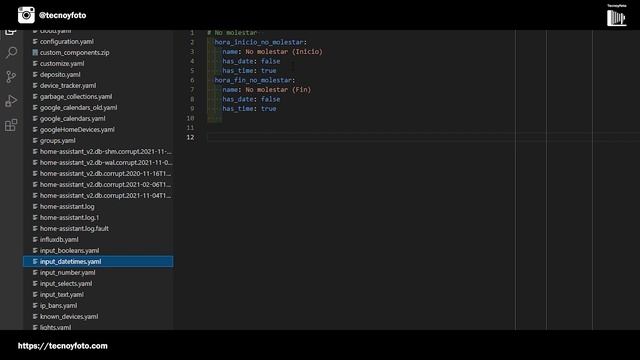Click the file icon beside input_datetimes.yaml
Image resolution: width=640 pixels, height=360 pixels.
[x=35, y=262]
